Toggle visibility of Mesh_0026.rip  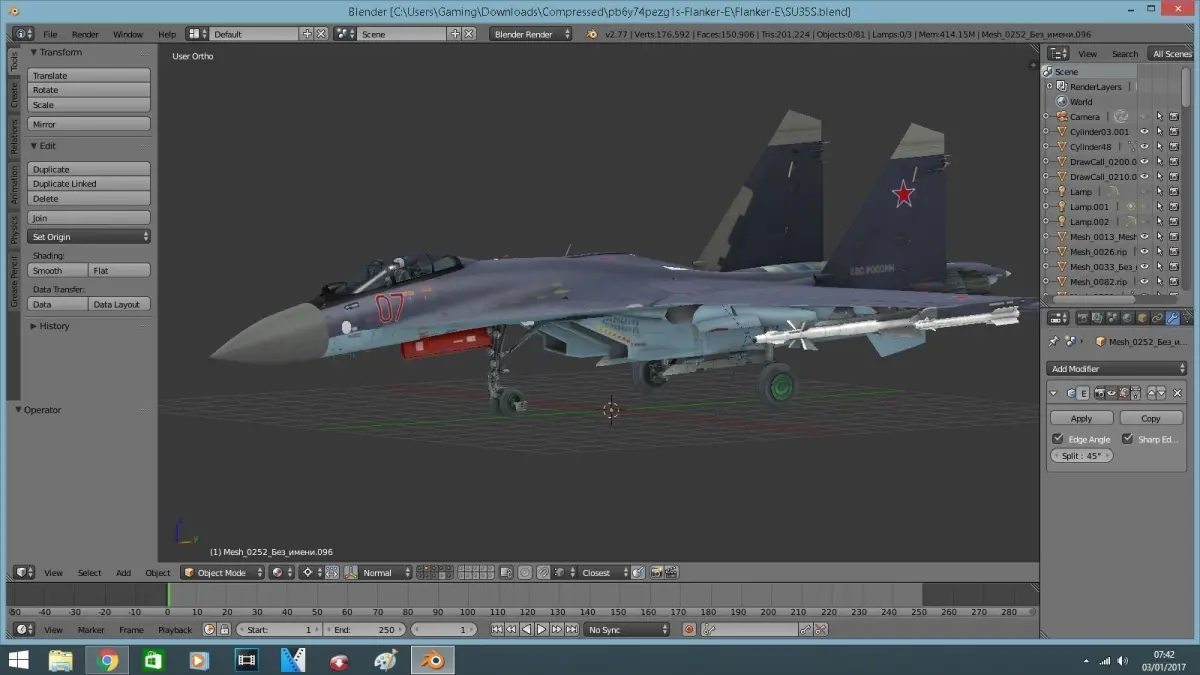click(x=1145, y=252)
